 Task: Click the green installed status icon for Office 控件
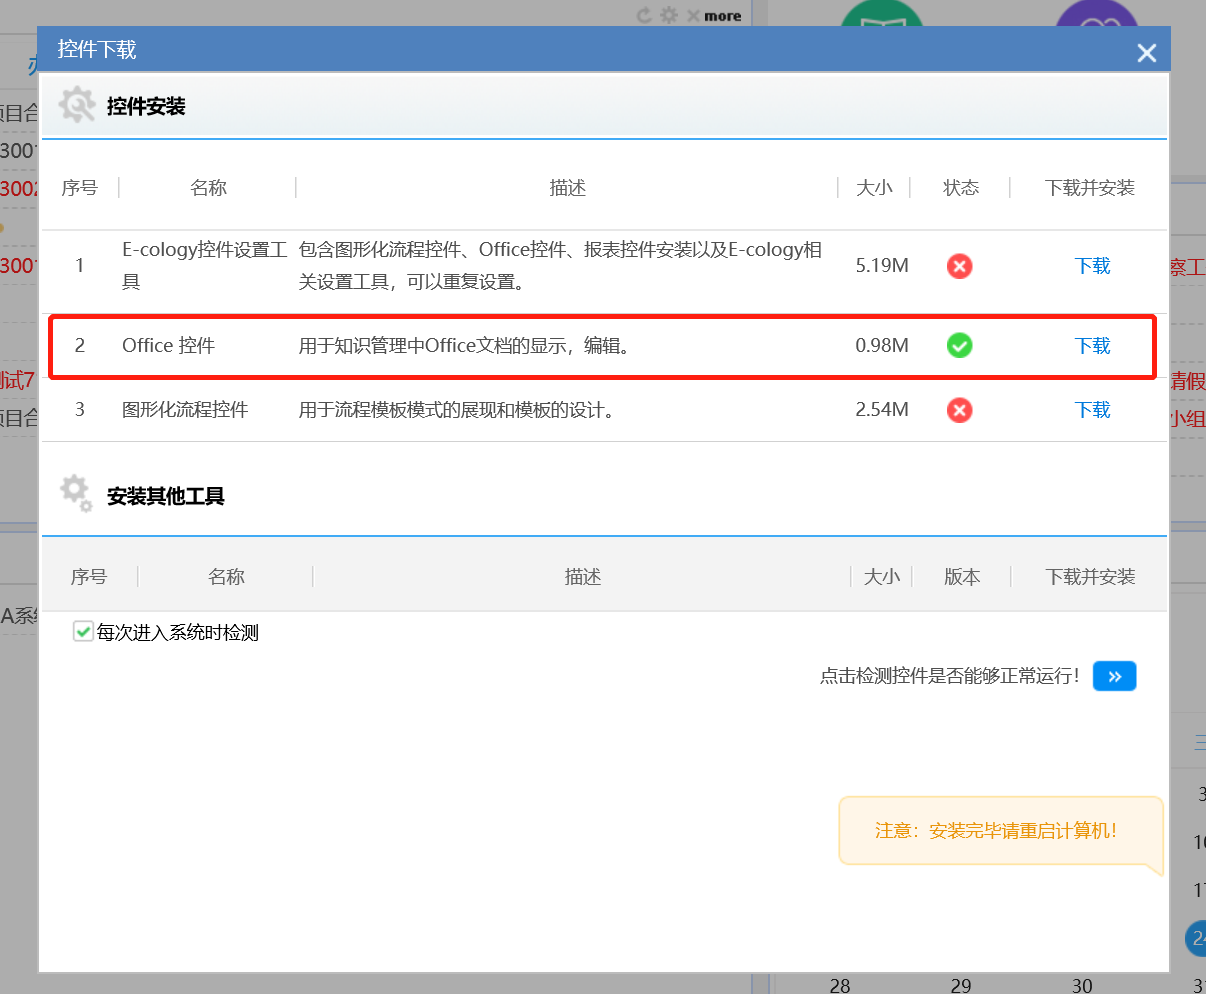[959, 346]
